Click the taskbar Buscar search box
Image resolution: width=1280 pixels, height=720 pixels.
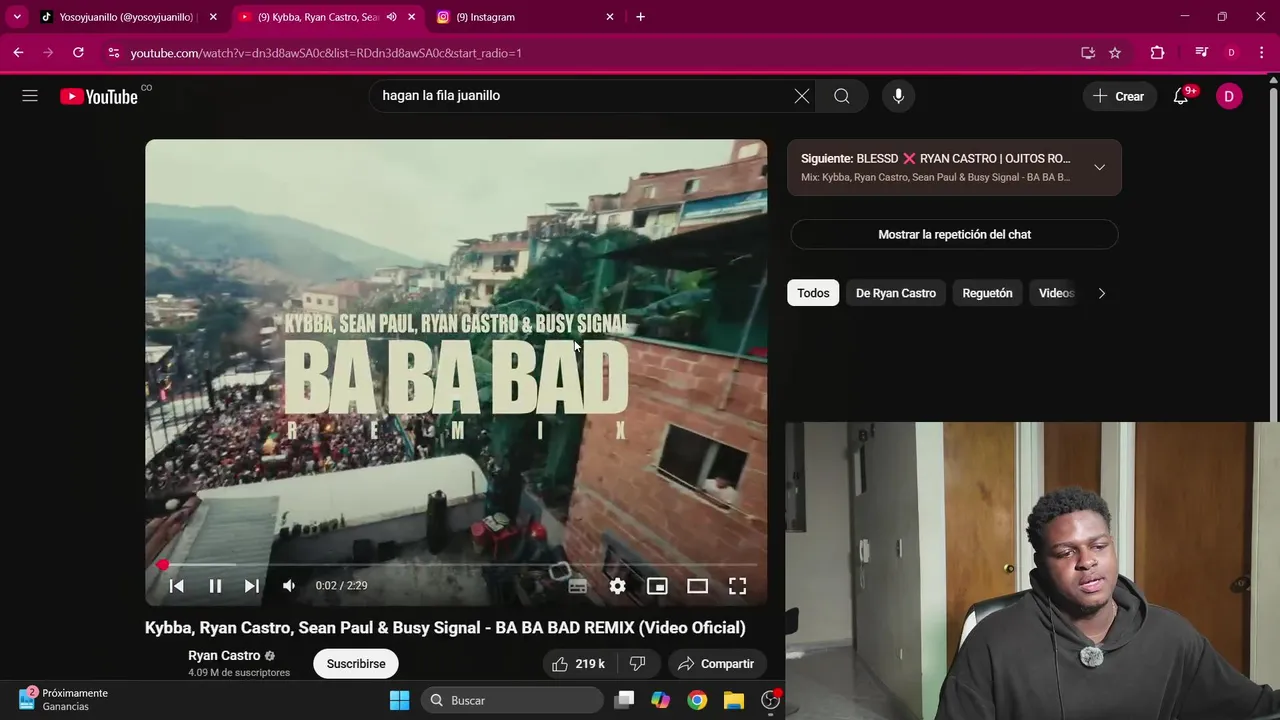(512, 700)
